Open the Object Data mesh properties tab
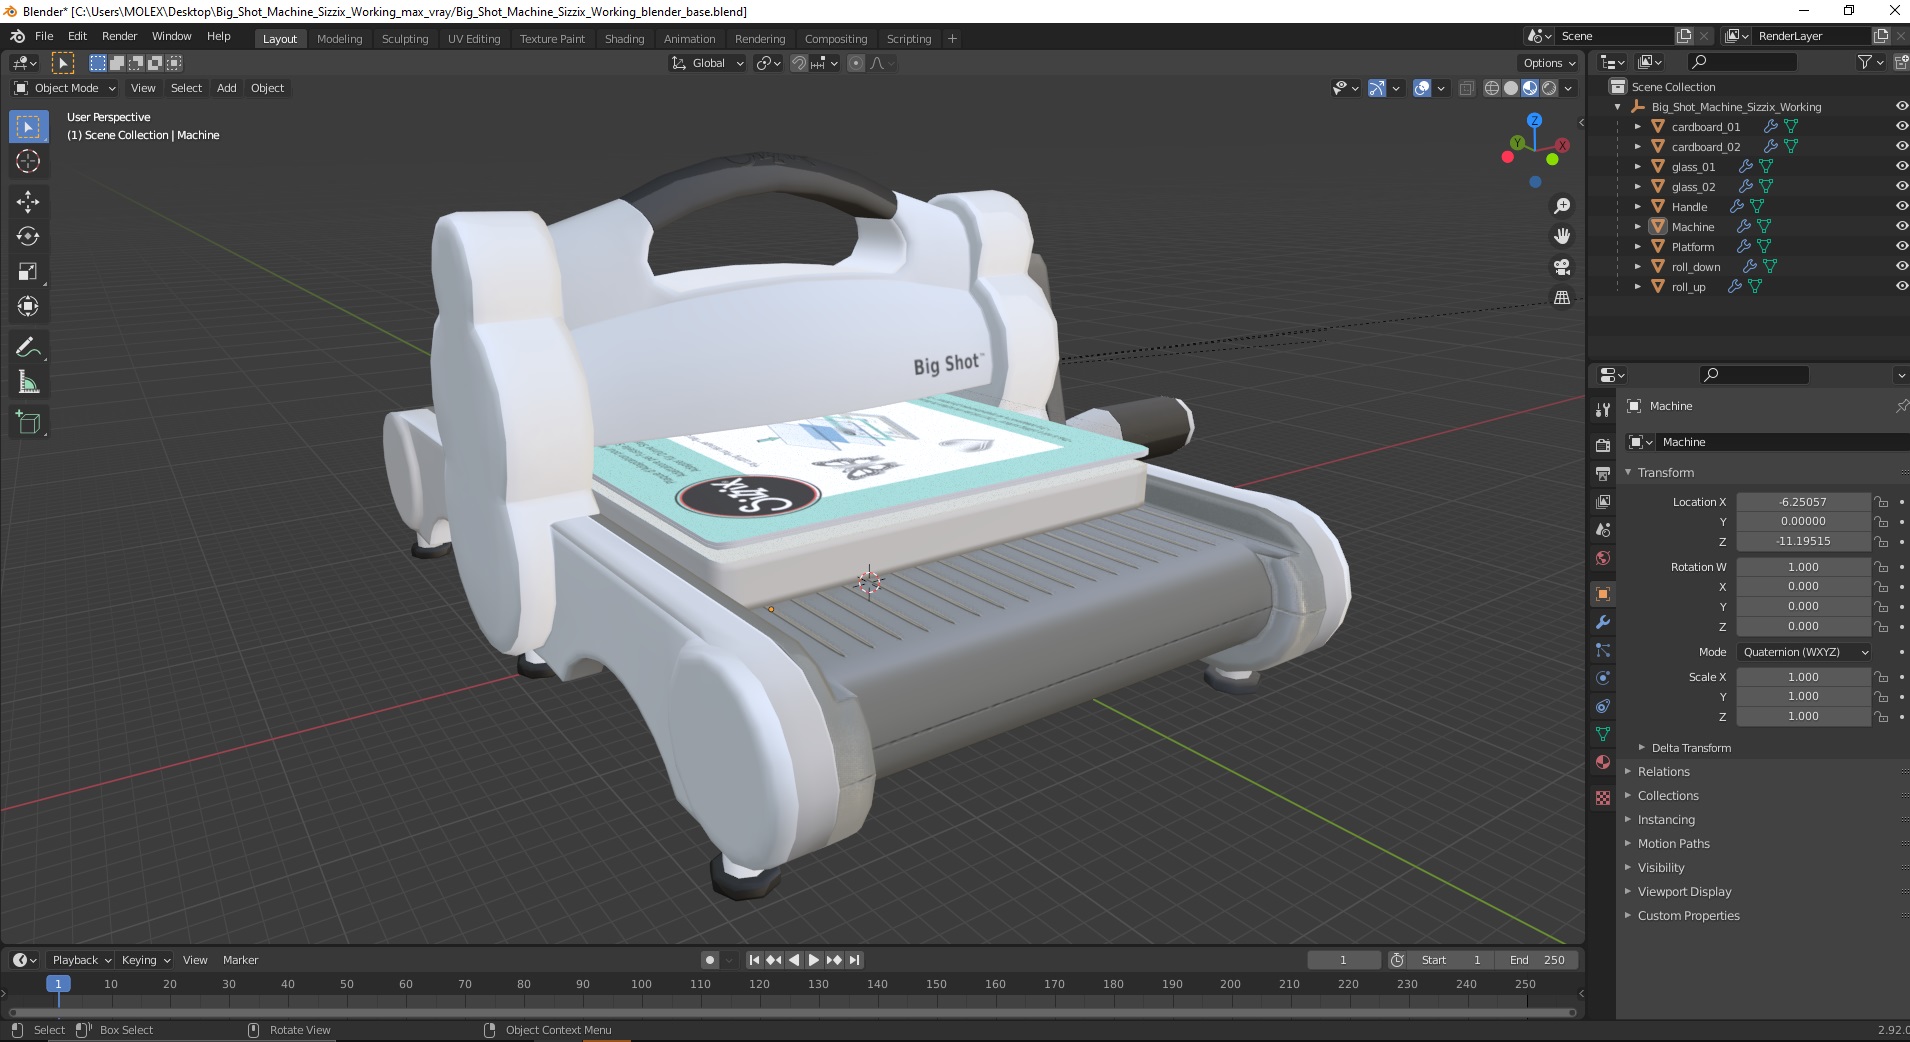 click(x=1603, y=734)
